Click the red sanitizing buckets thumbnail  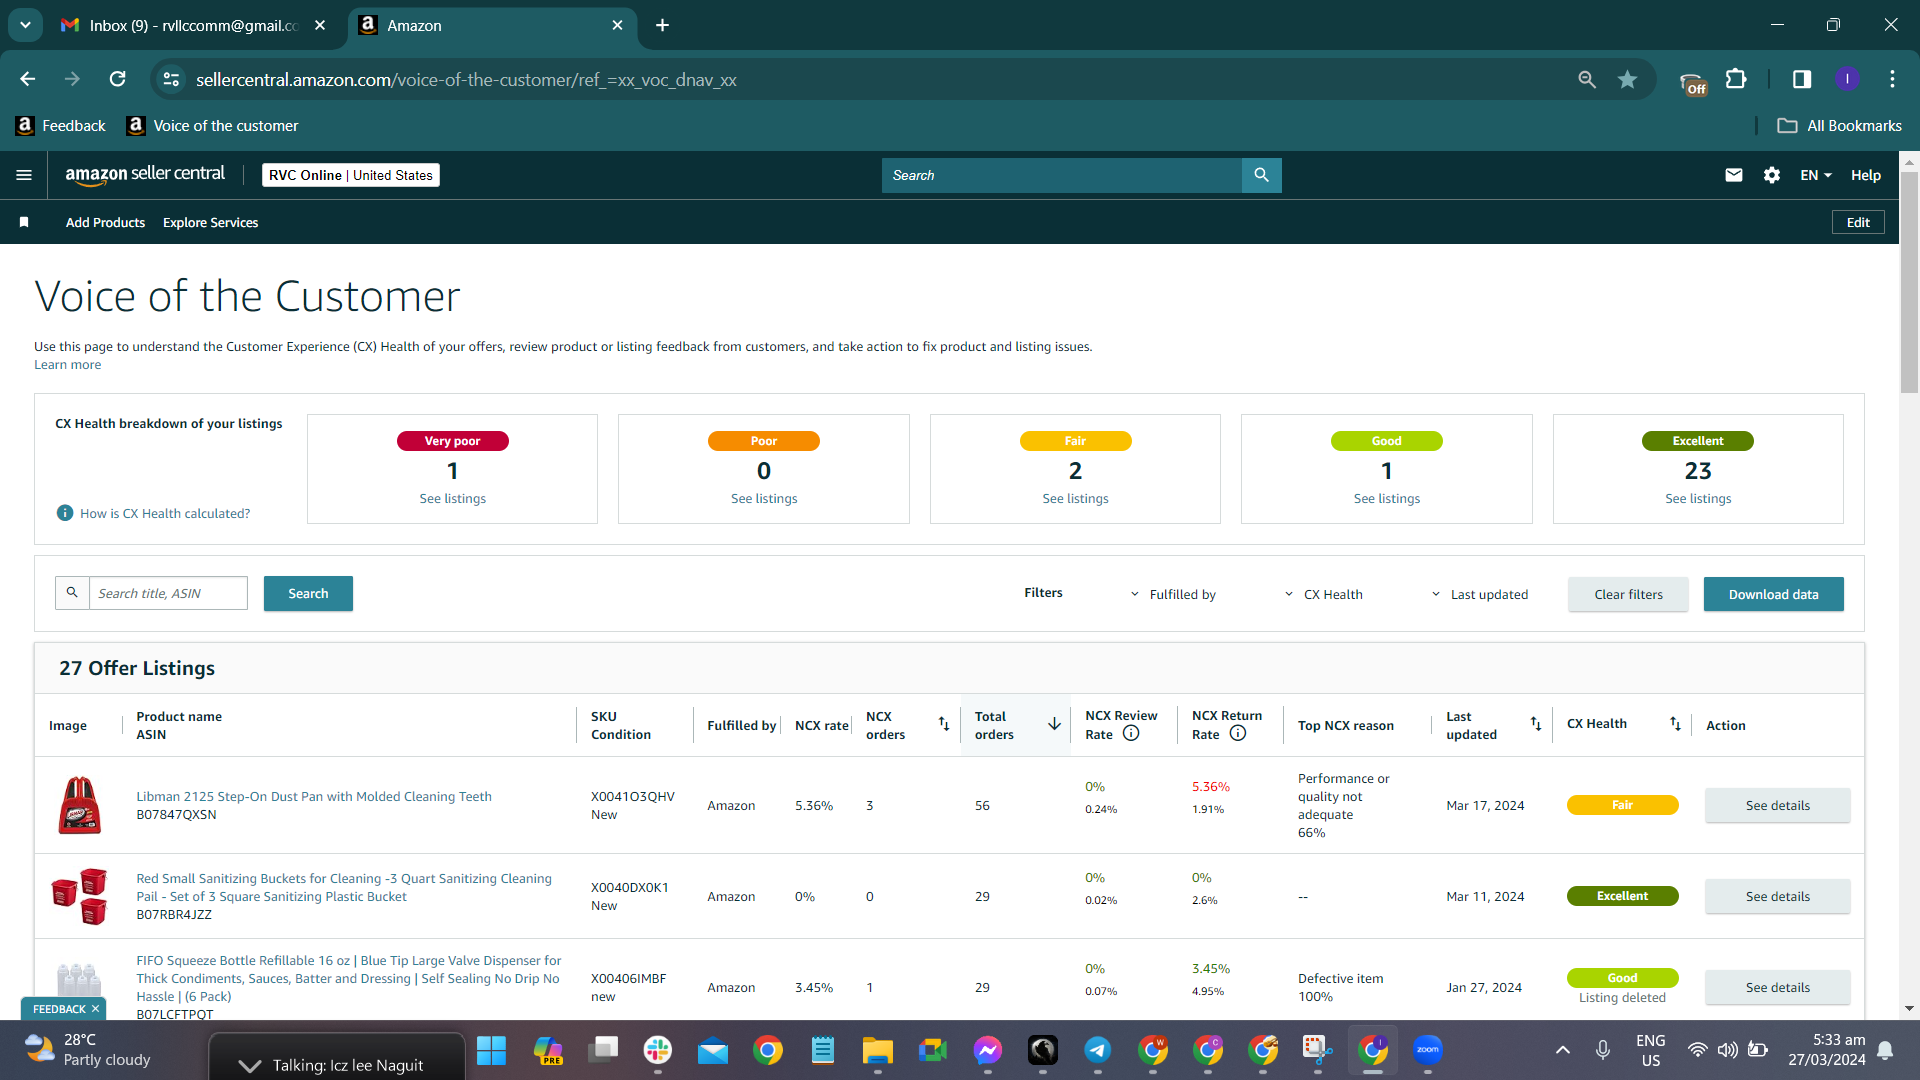coord(79,896)
